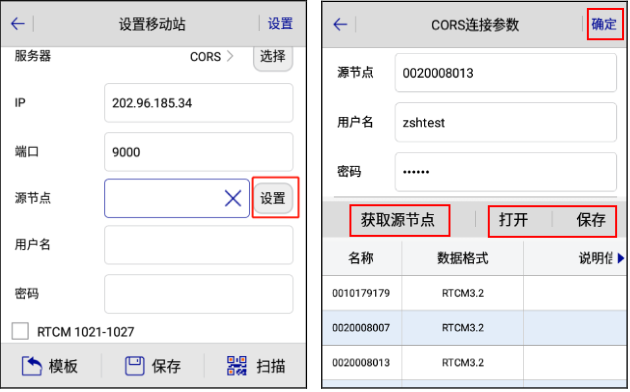Focus the empty 用户名 field on left screen
Image resolution: width=630 pixels, height=392 pixels.
[x=198, y=245]
